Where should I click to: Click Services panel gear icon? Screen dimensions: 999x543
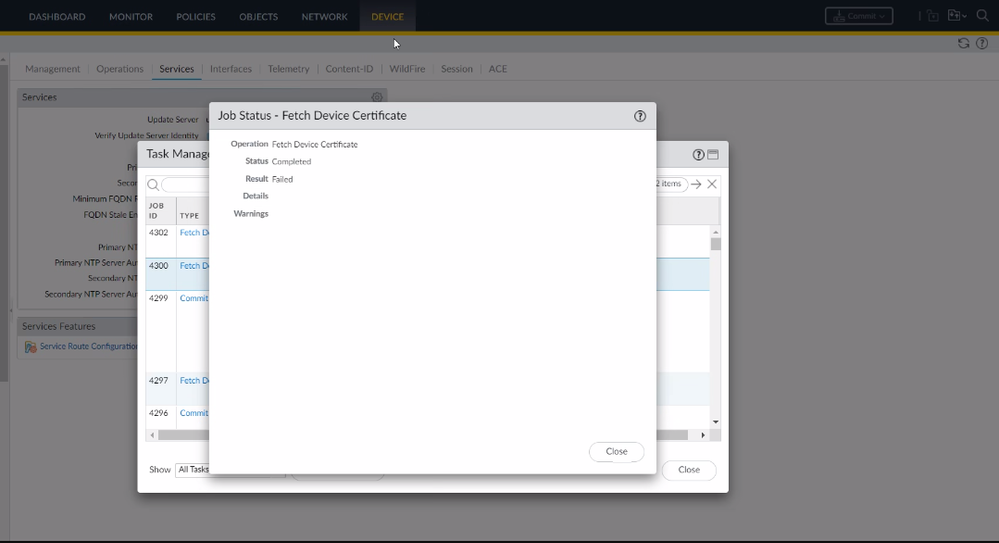(x=377, y=97)
